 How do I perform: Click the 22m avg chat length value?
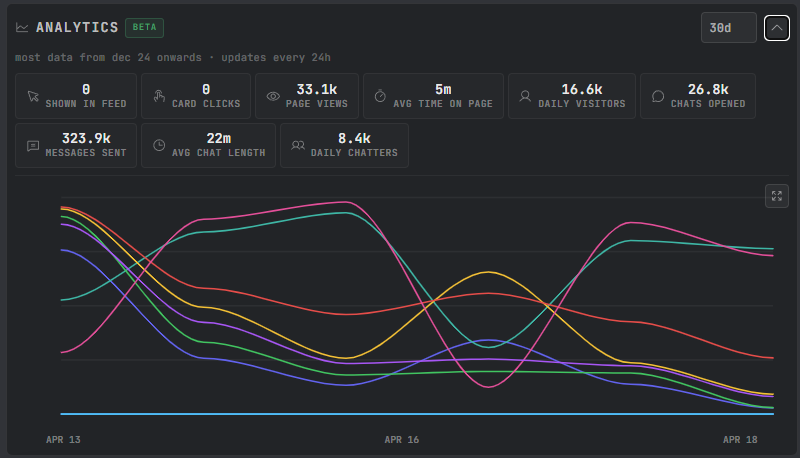coord(218,139)
